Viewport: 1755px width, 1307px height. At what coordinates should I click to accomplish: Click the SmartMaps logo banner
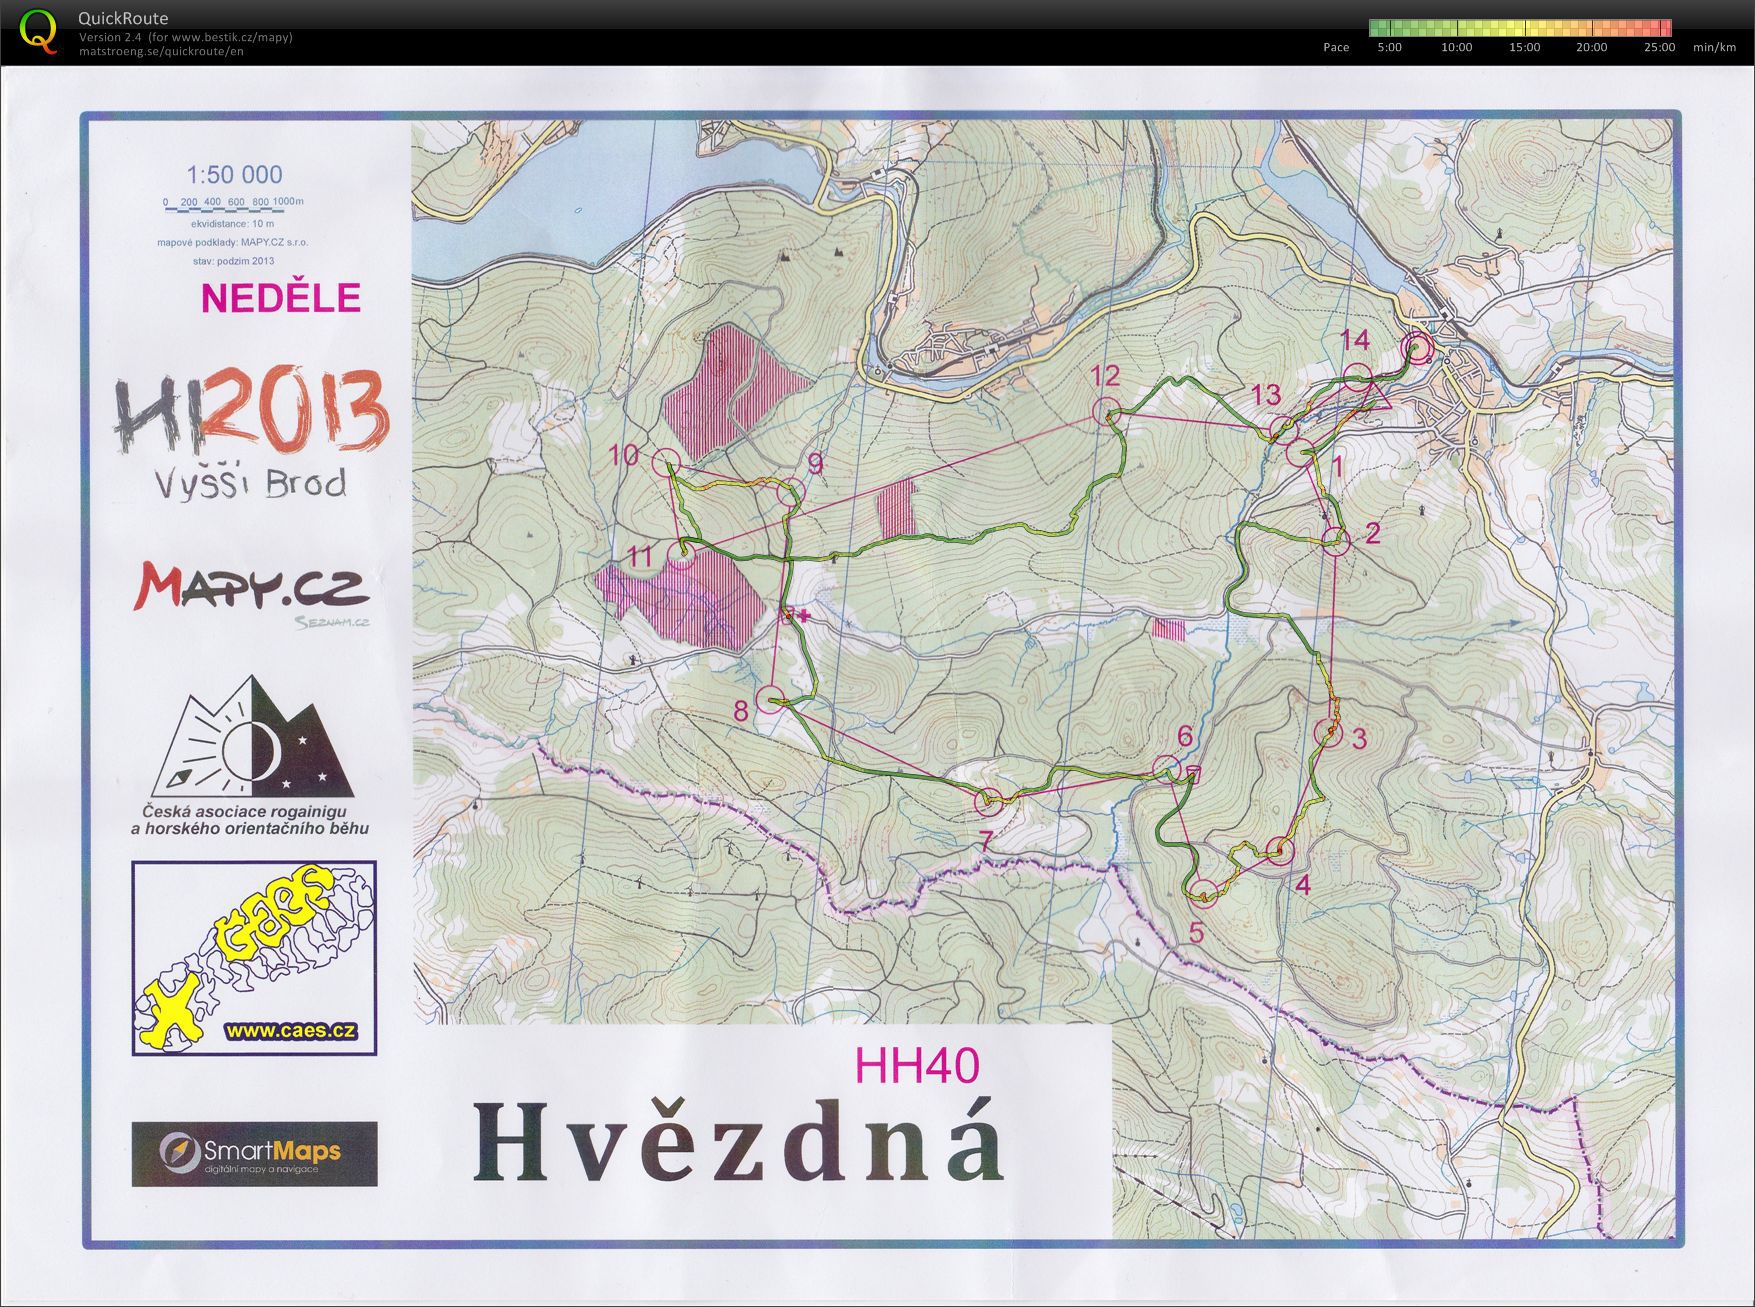[x=255, y=1154]
